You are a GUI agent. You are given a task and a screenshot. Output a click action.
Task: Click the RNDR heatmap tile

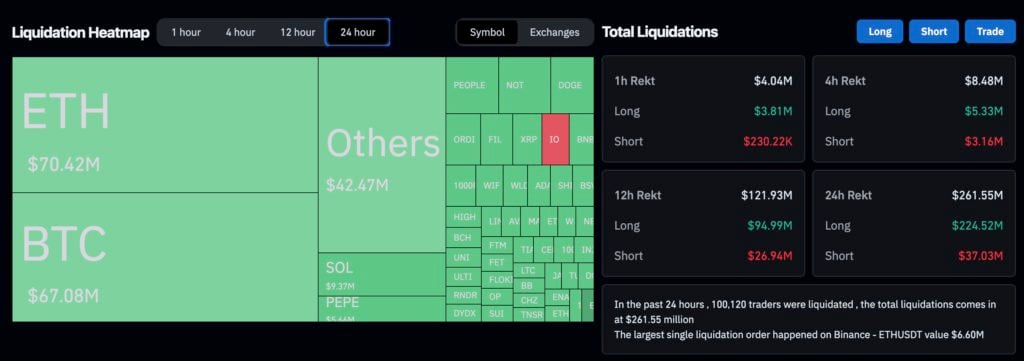click(464, 296)
